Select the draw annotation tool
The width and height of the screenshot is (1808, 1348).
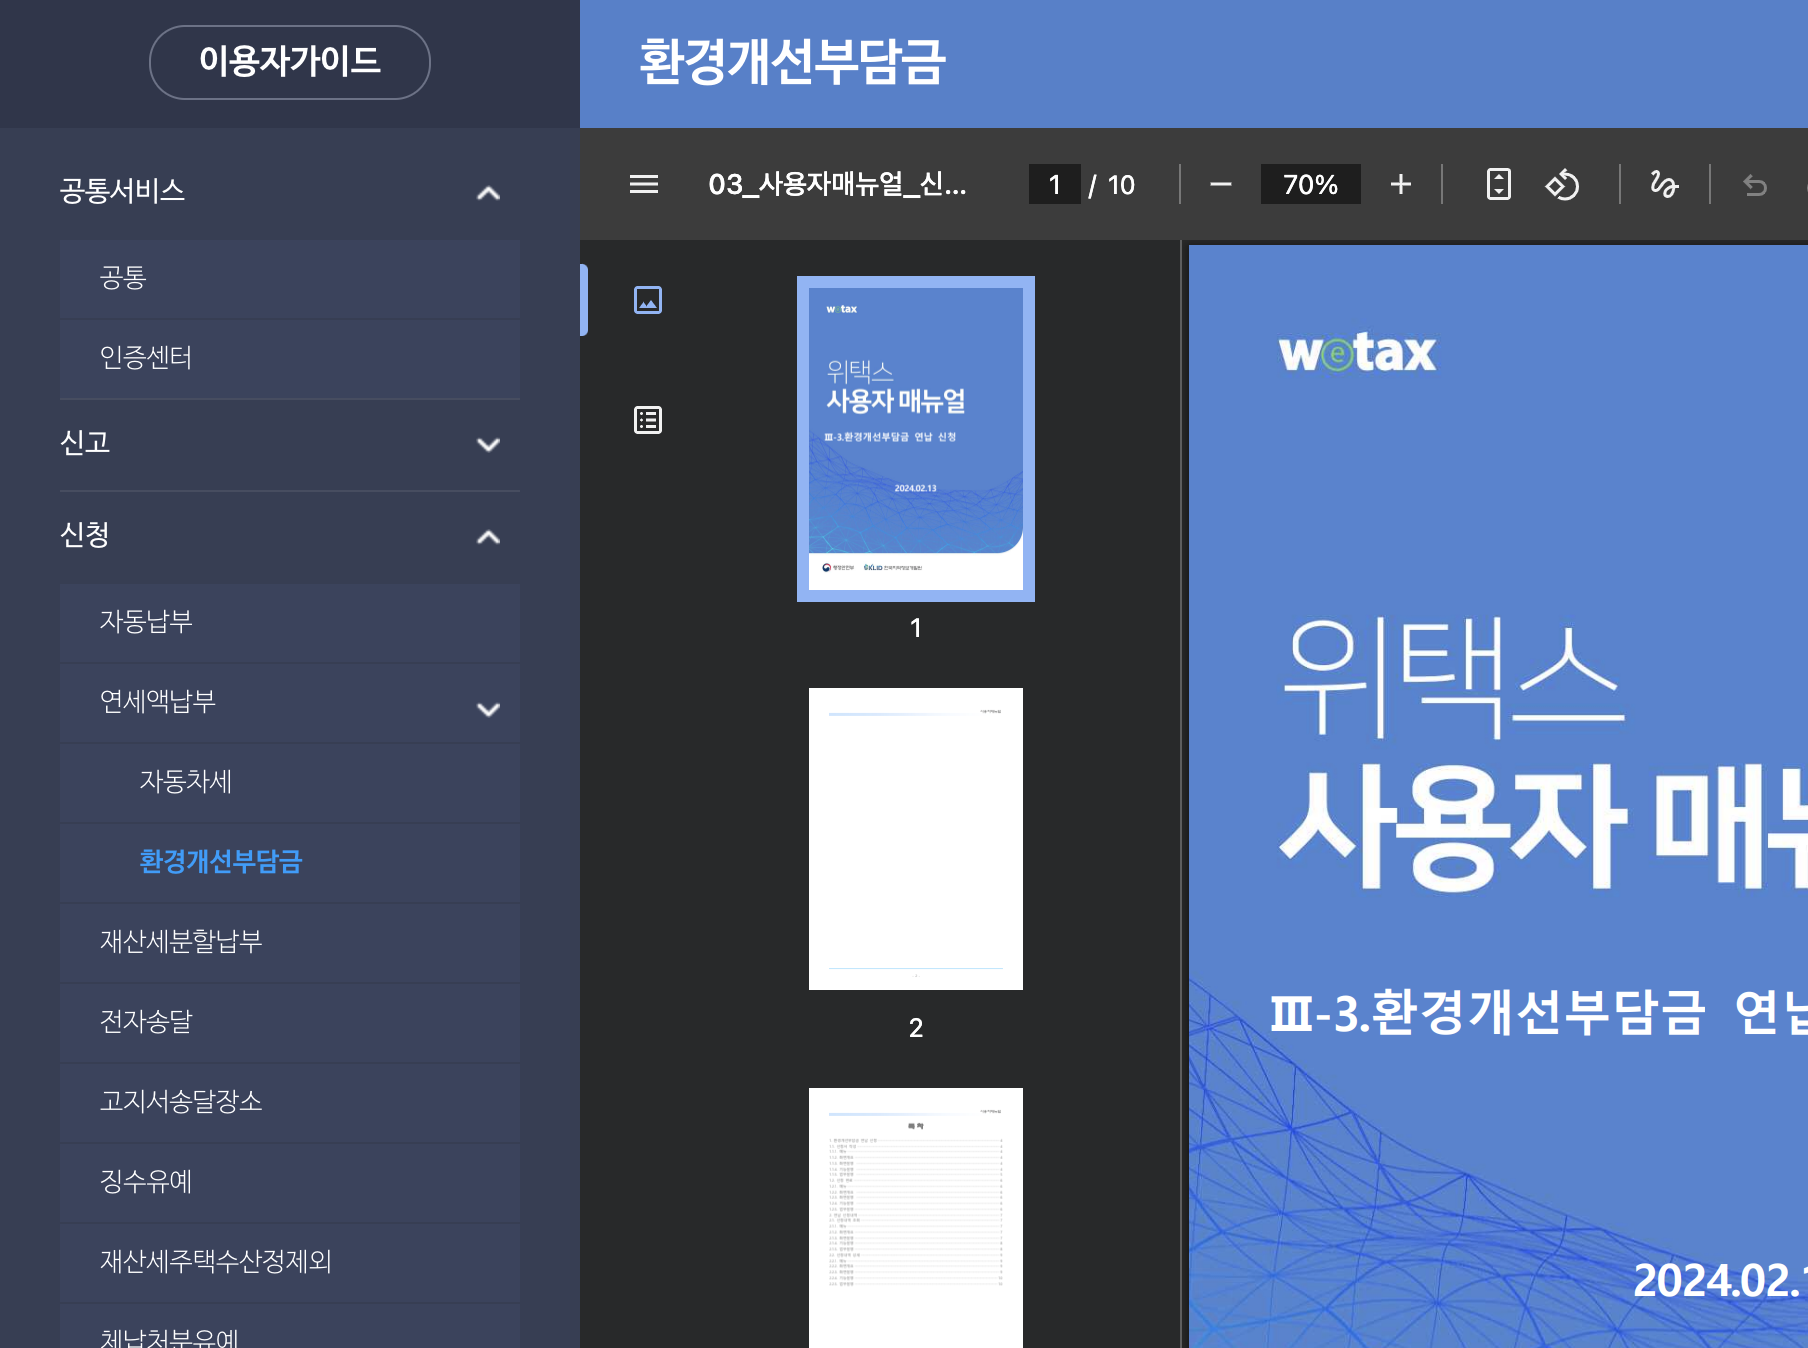click(1664, 184)
